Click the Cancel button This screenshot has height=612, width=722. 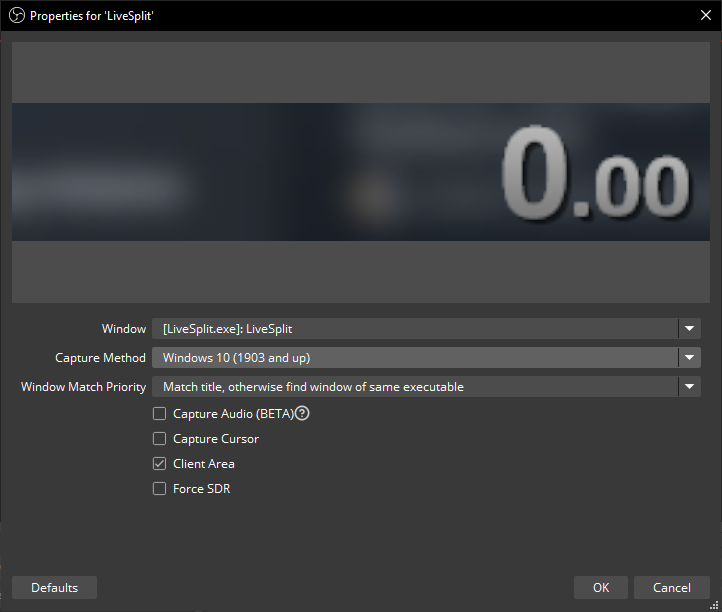point(672,588)
